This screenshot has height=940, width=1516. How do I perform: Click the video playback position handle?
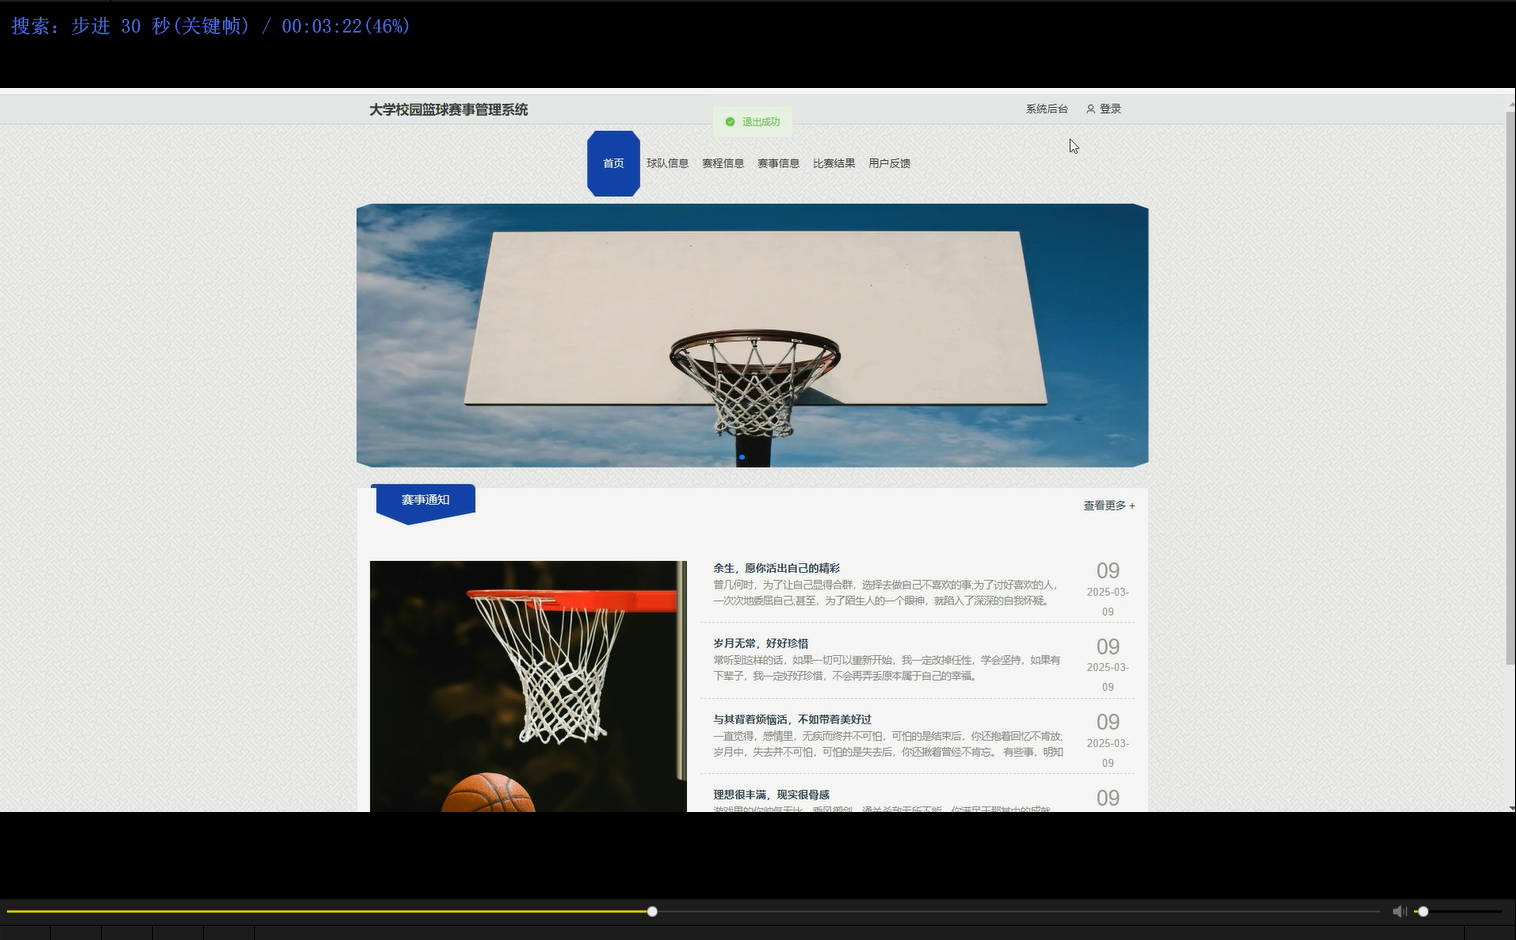coord(652,911)
